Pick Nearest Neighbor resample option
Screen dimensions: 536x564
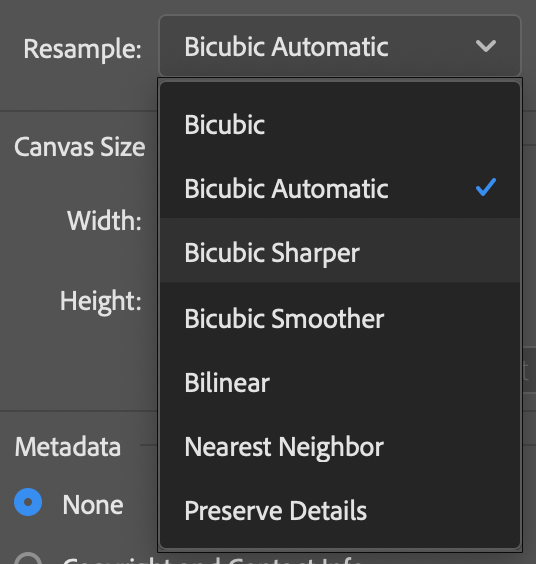(x=340, y=447)
